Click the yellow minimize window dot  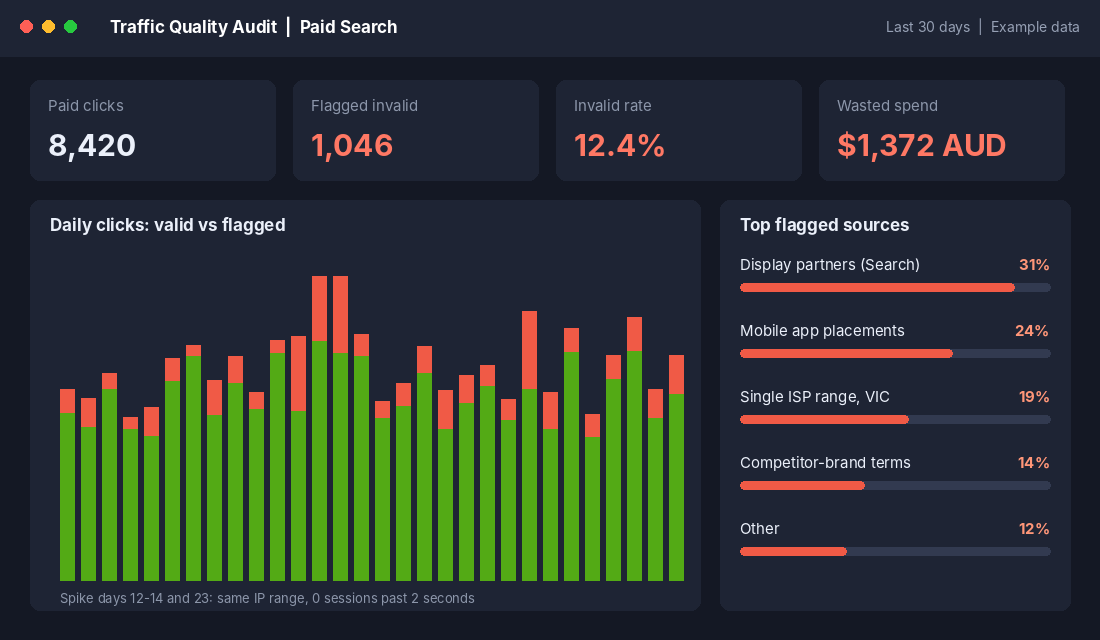(x=48, y=27)
